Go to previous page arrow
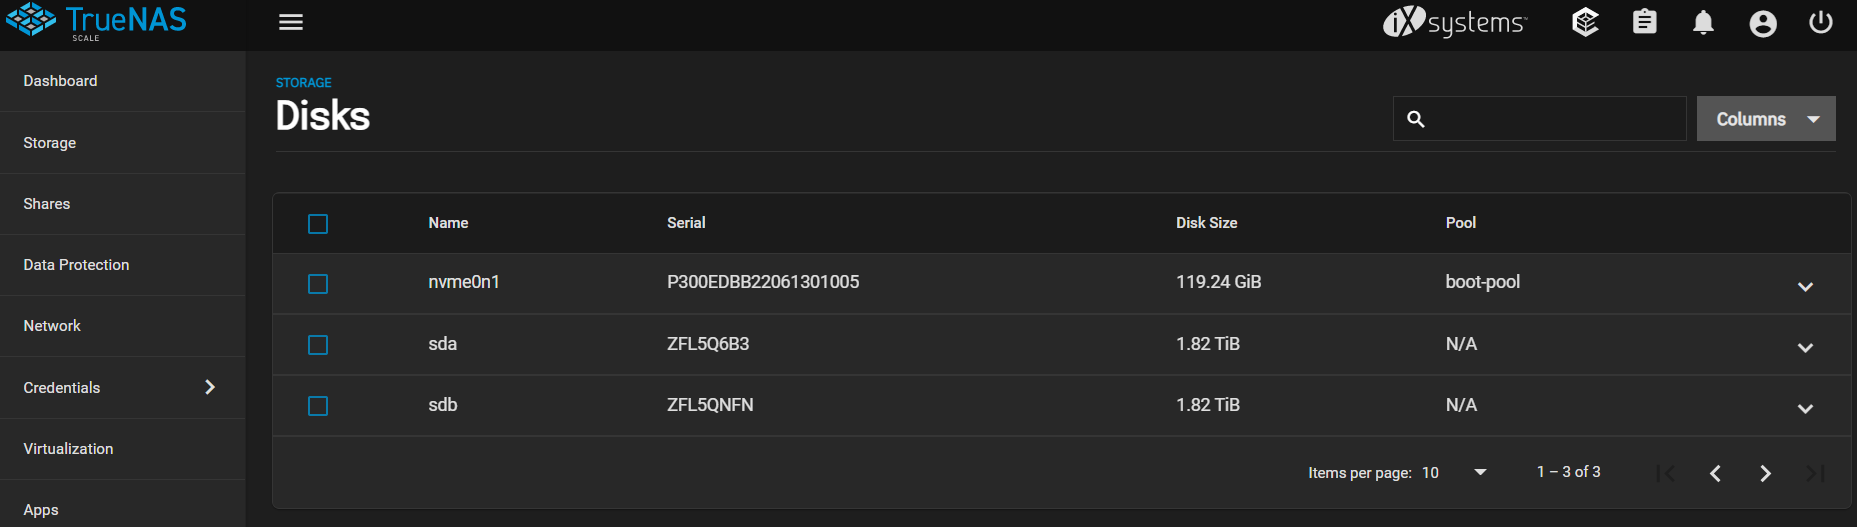The height and width of the screenshot is (528, 1857). tap(1715, 473)
